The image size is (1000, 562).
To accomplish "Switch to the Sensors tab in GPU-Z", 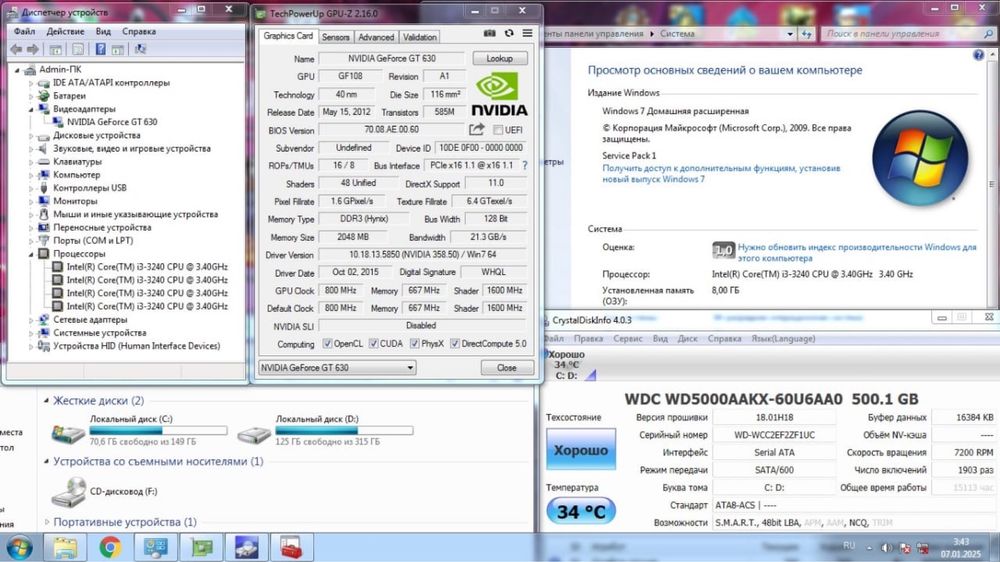I will pos(335,37).
